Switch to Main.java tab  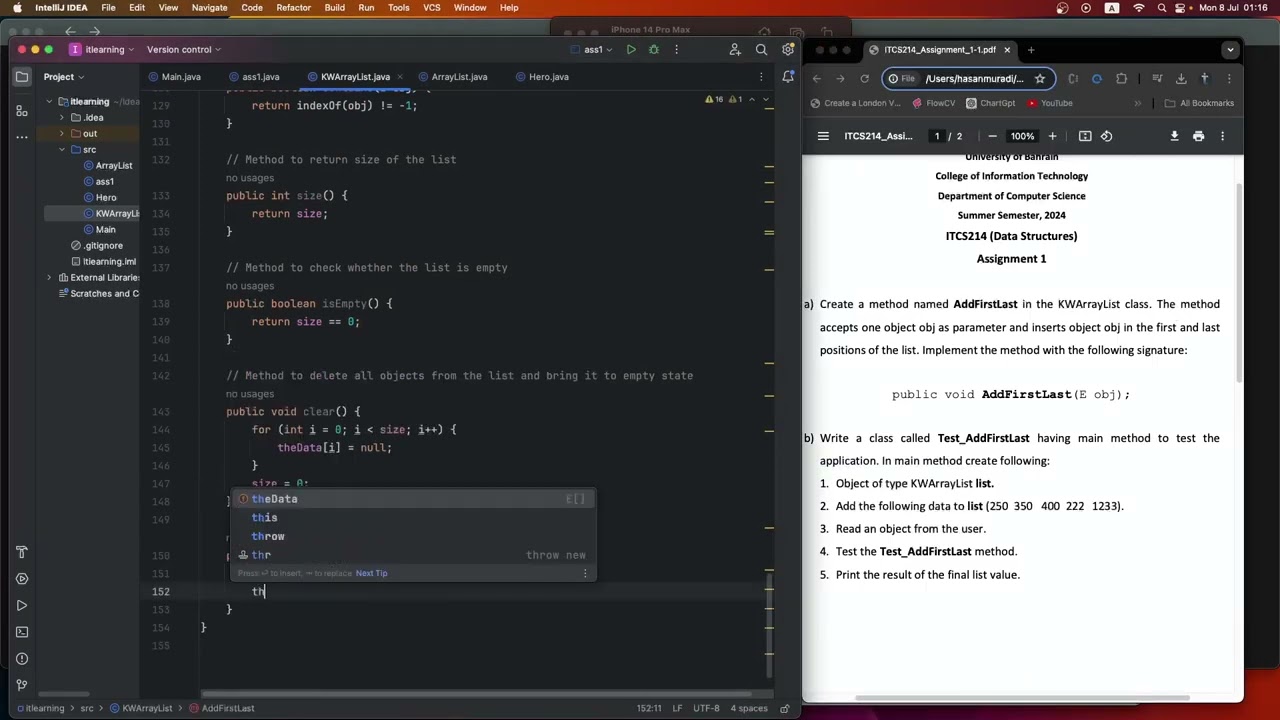(x=174, y=77)
